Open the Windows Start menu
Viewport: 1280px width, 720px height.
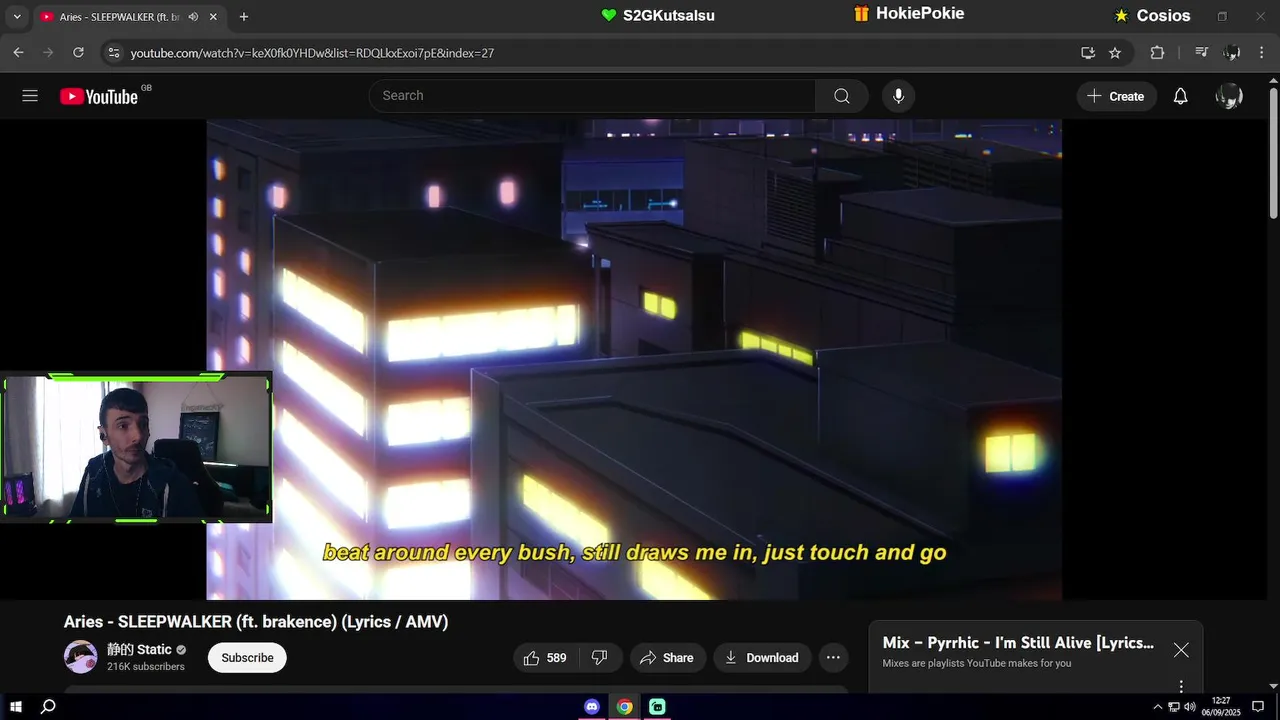16,707
